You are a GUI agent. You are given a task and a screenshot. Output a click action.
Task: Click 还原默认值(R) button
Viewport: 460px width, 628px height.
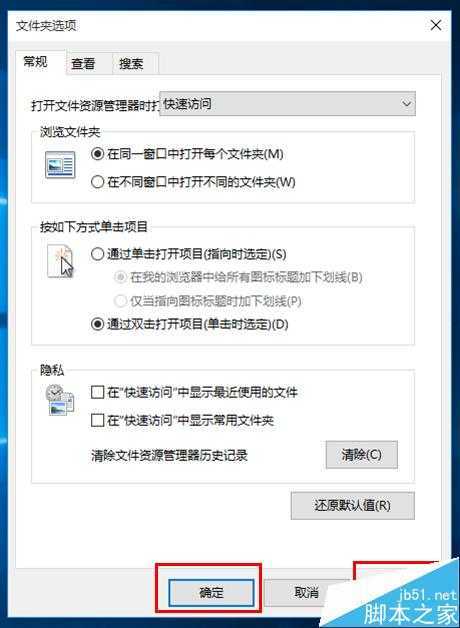point(352,505)
